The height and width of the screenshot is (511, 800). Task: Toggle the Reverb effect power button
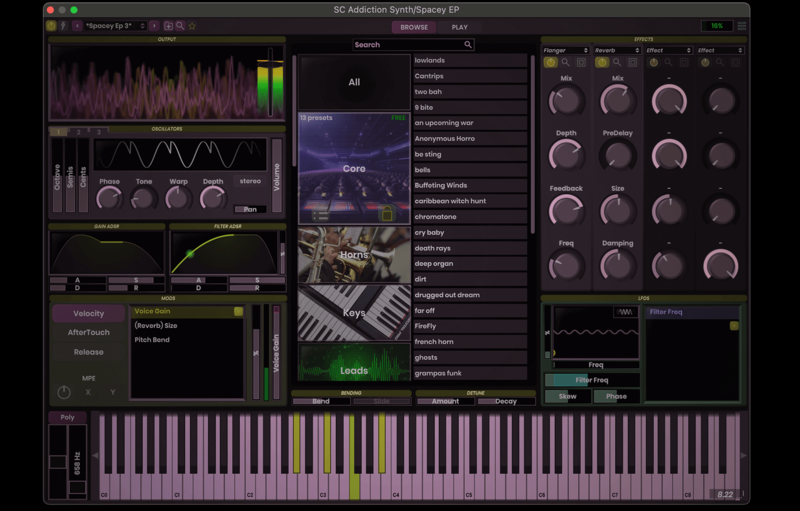pos(602,62)
